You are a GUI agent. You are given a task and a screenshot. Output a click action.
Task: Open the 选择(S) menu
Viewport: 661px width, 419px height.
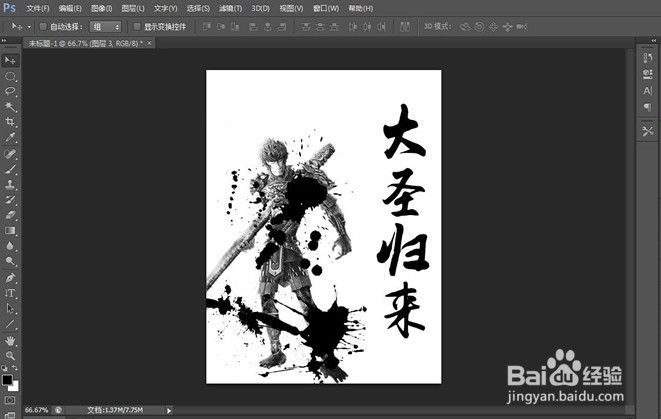pos(198,8)
